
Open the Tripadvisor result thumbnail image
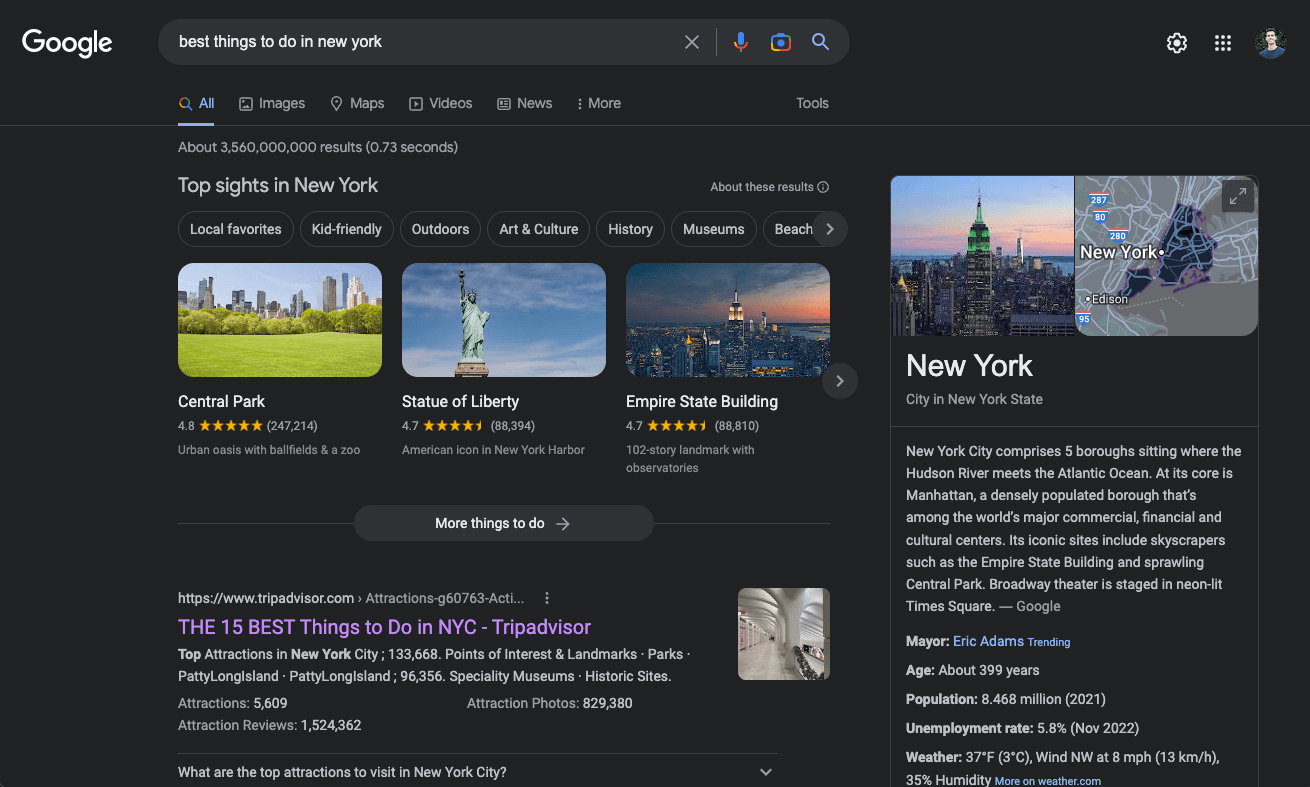(x=784, y=634)
